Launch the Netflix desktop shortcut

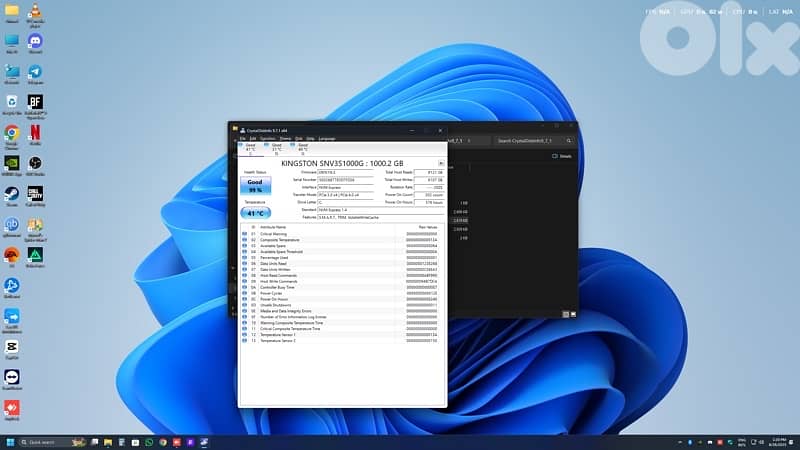(x=35, y=133)
